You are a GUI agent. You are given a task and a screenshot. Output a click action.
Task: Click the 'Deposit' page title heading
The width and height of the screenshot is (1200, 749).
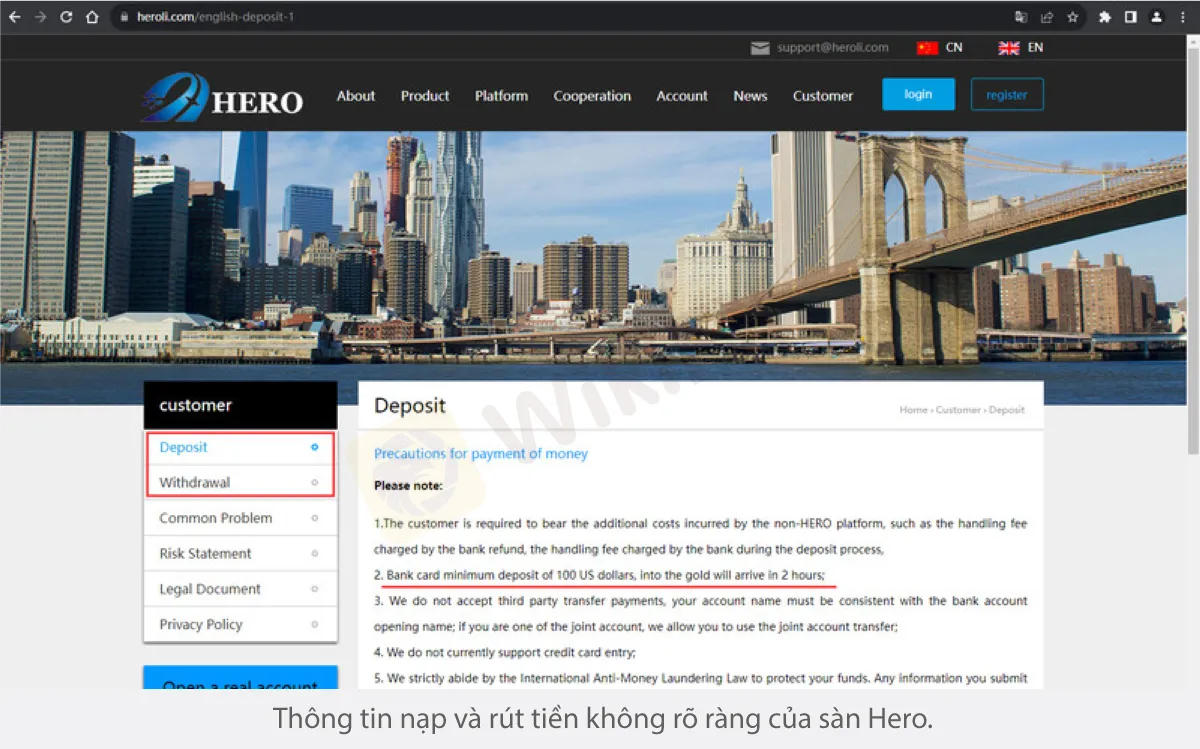coord(410,406)
